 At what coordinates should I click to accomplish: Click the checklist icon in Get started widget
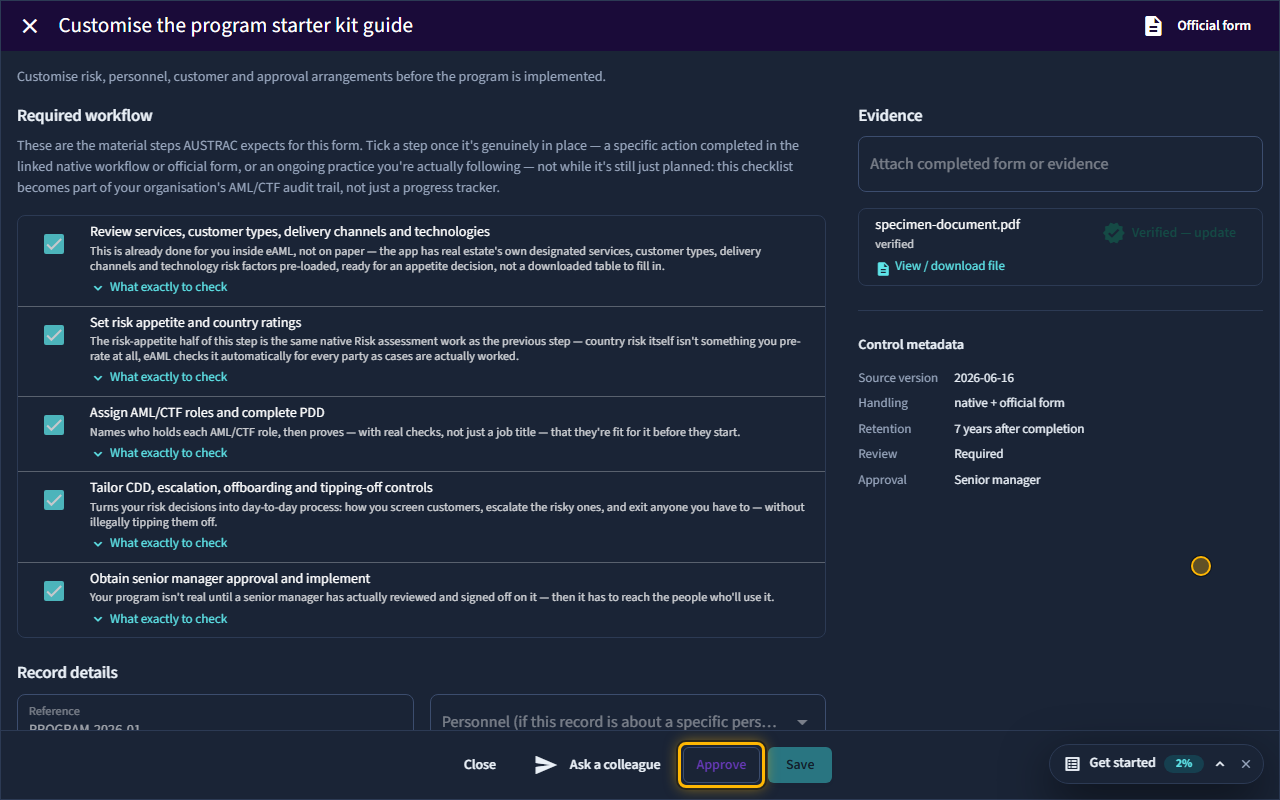click(x=1072, y=763)
